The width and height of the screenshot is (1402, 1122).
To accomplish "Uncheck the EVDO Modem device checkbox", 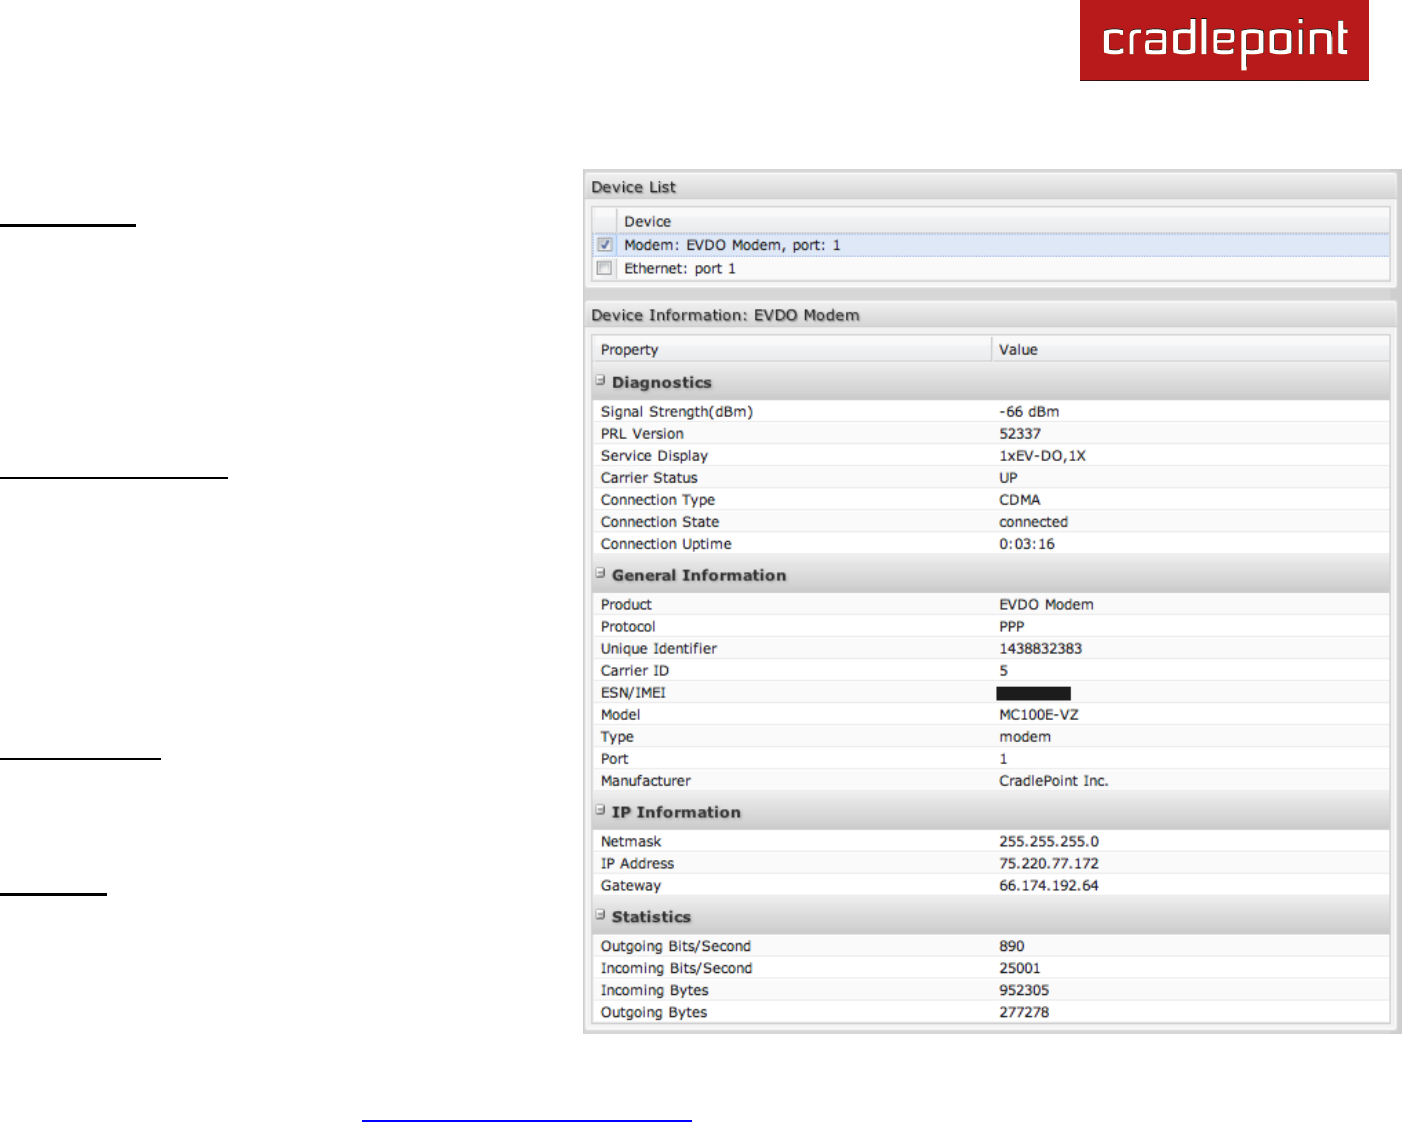I will [604, 245].
